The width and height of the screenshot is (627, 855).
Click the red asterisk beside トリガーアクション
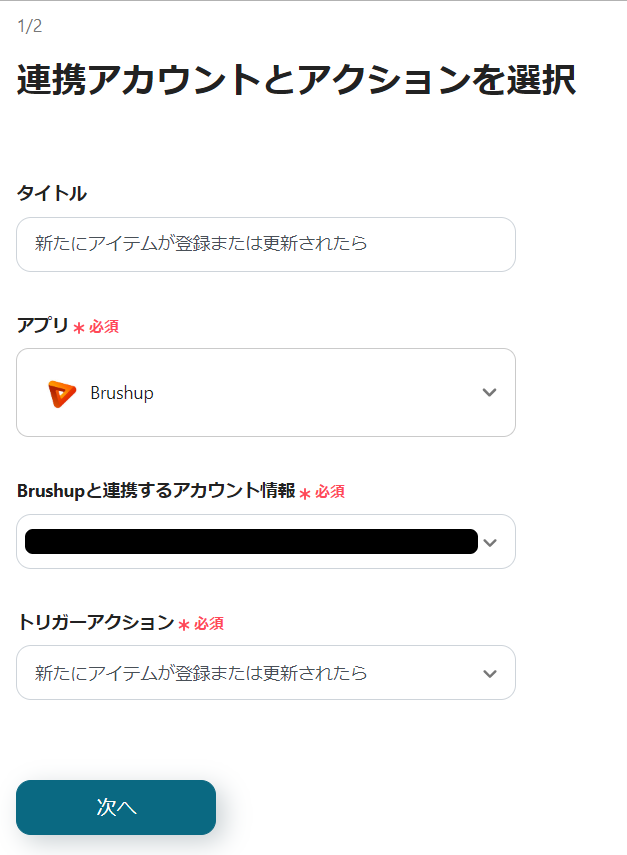pyautogui.click(x=184, y=625)
